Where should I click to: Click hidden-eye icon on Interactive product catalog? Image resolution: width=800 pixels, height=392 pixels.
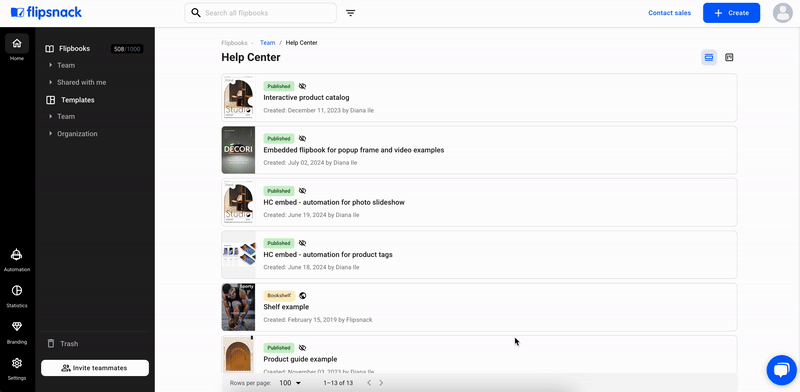coord(302,86)
